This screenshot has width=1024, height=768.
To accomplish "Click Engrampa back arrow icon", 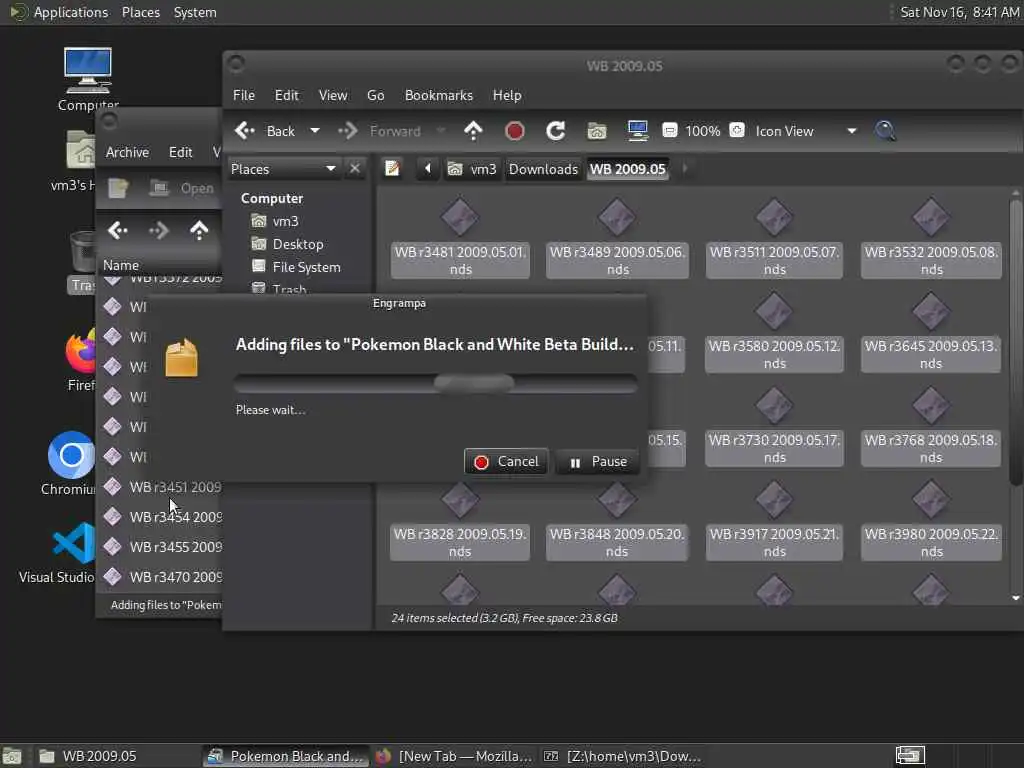I will coord(118,230).
